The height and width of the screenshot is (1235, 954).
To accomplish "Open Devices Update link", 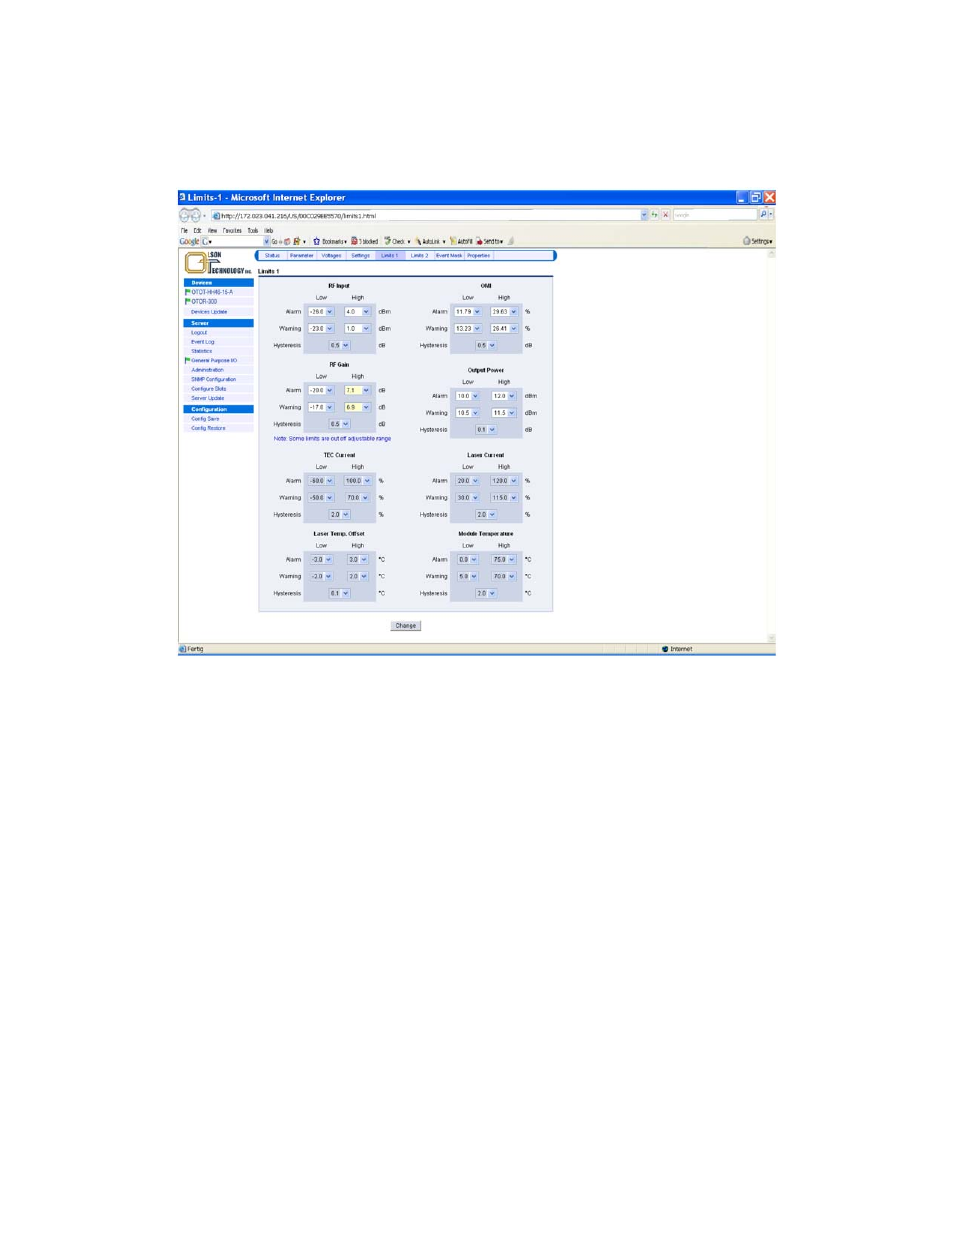I will tap(209, 312).
